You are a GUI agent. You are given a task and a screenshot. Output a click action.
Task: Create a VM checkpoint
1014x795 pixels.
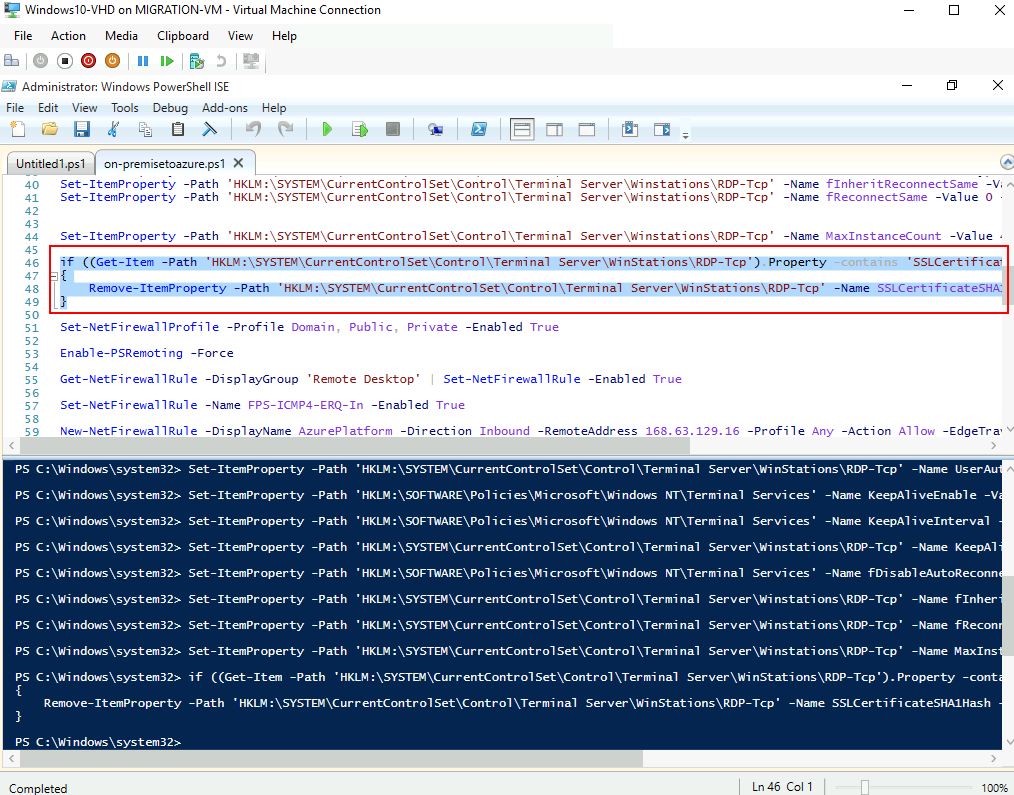click(197, 61)
